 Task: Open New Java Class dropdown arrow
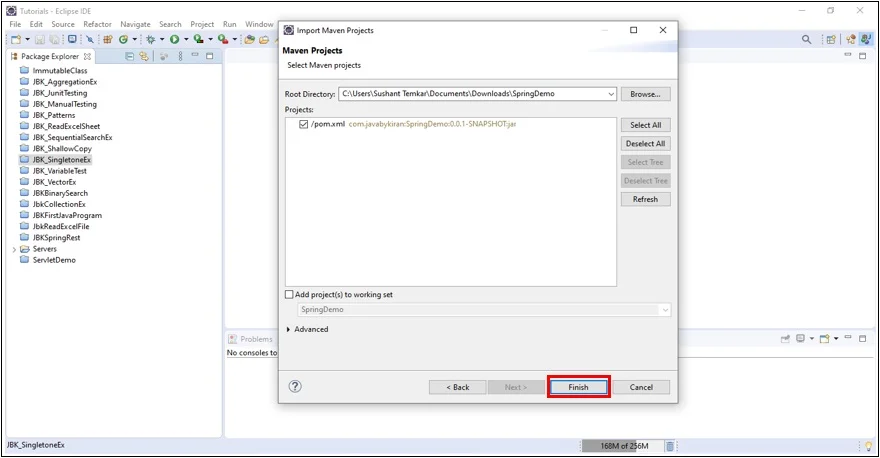point(134,39)
